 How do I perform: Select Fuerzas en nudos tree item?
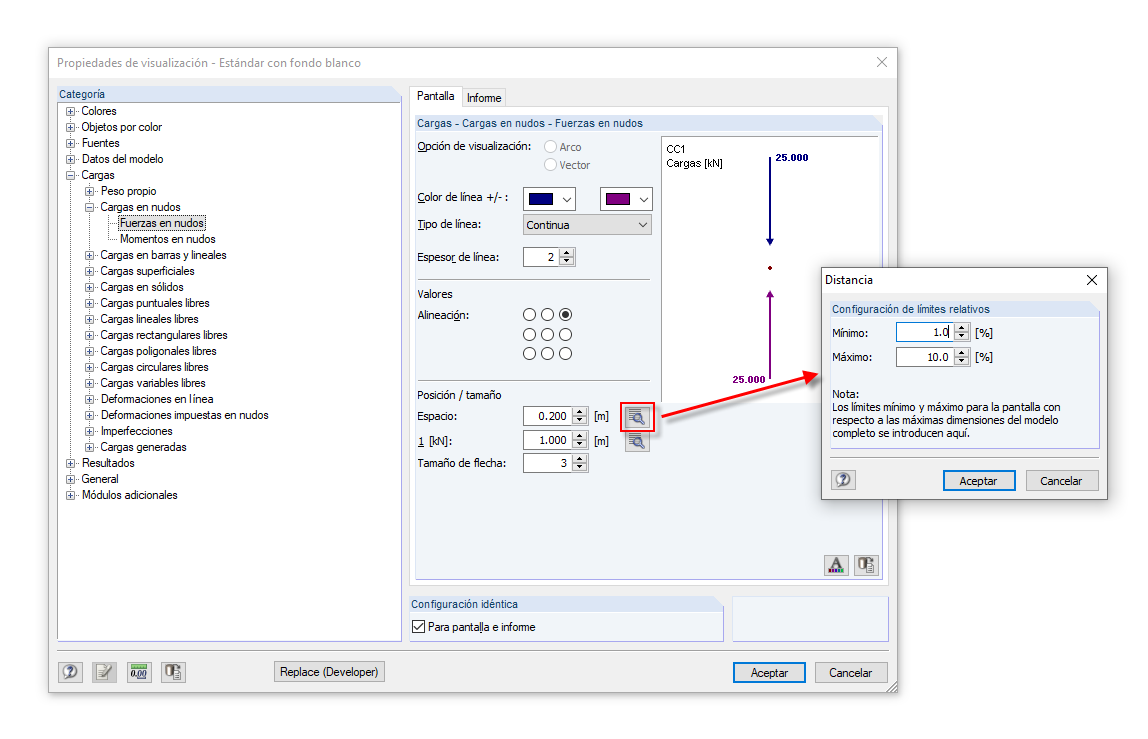pyautogui.click(x=162, y=223)
